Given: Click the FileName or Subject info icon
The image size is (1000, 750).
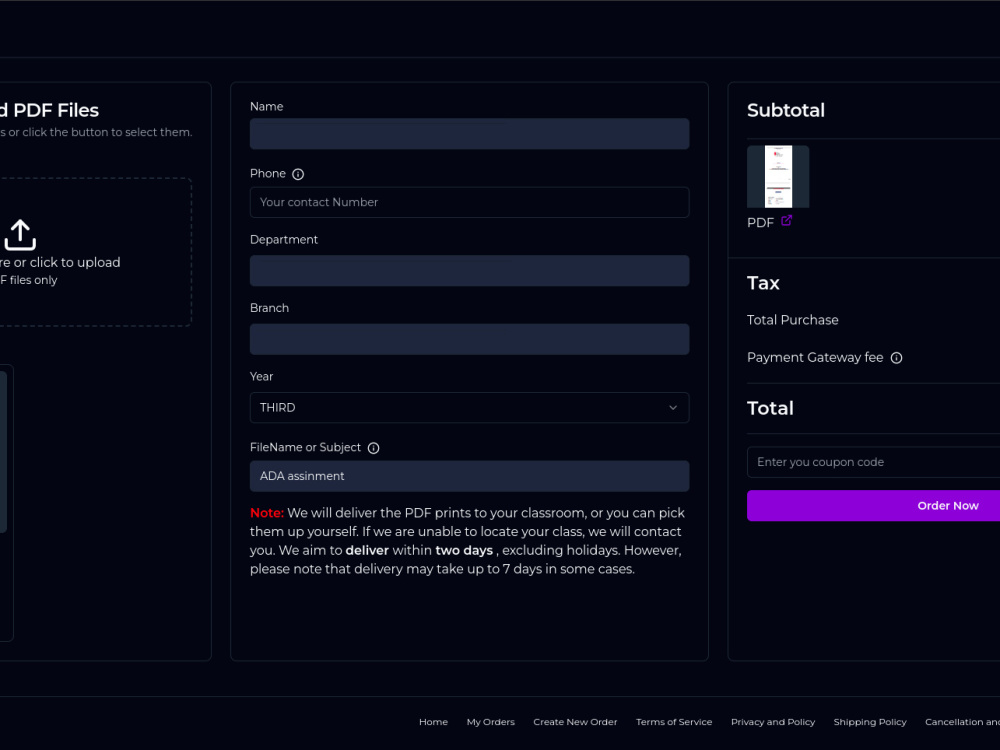Looking at the screenshot, I should coord(374,448).
